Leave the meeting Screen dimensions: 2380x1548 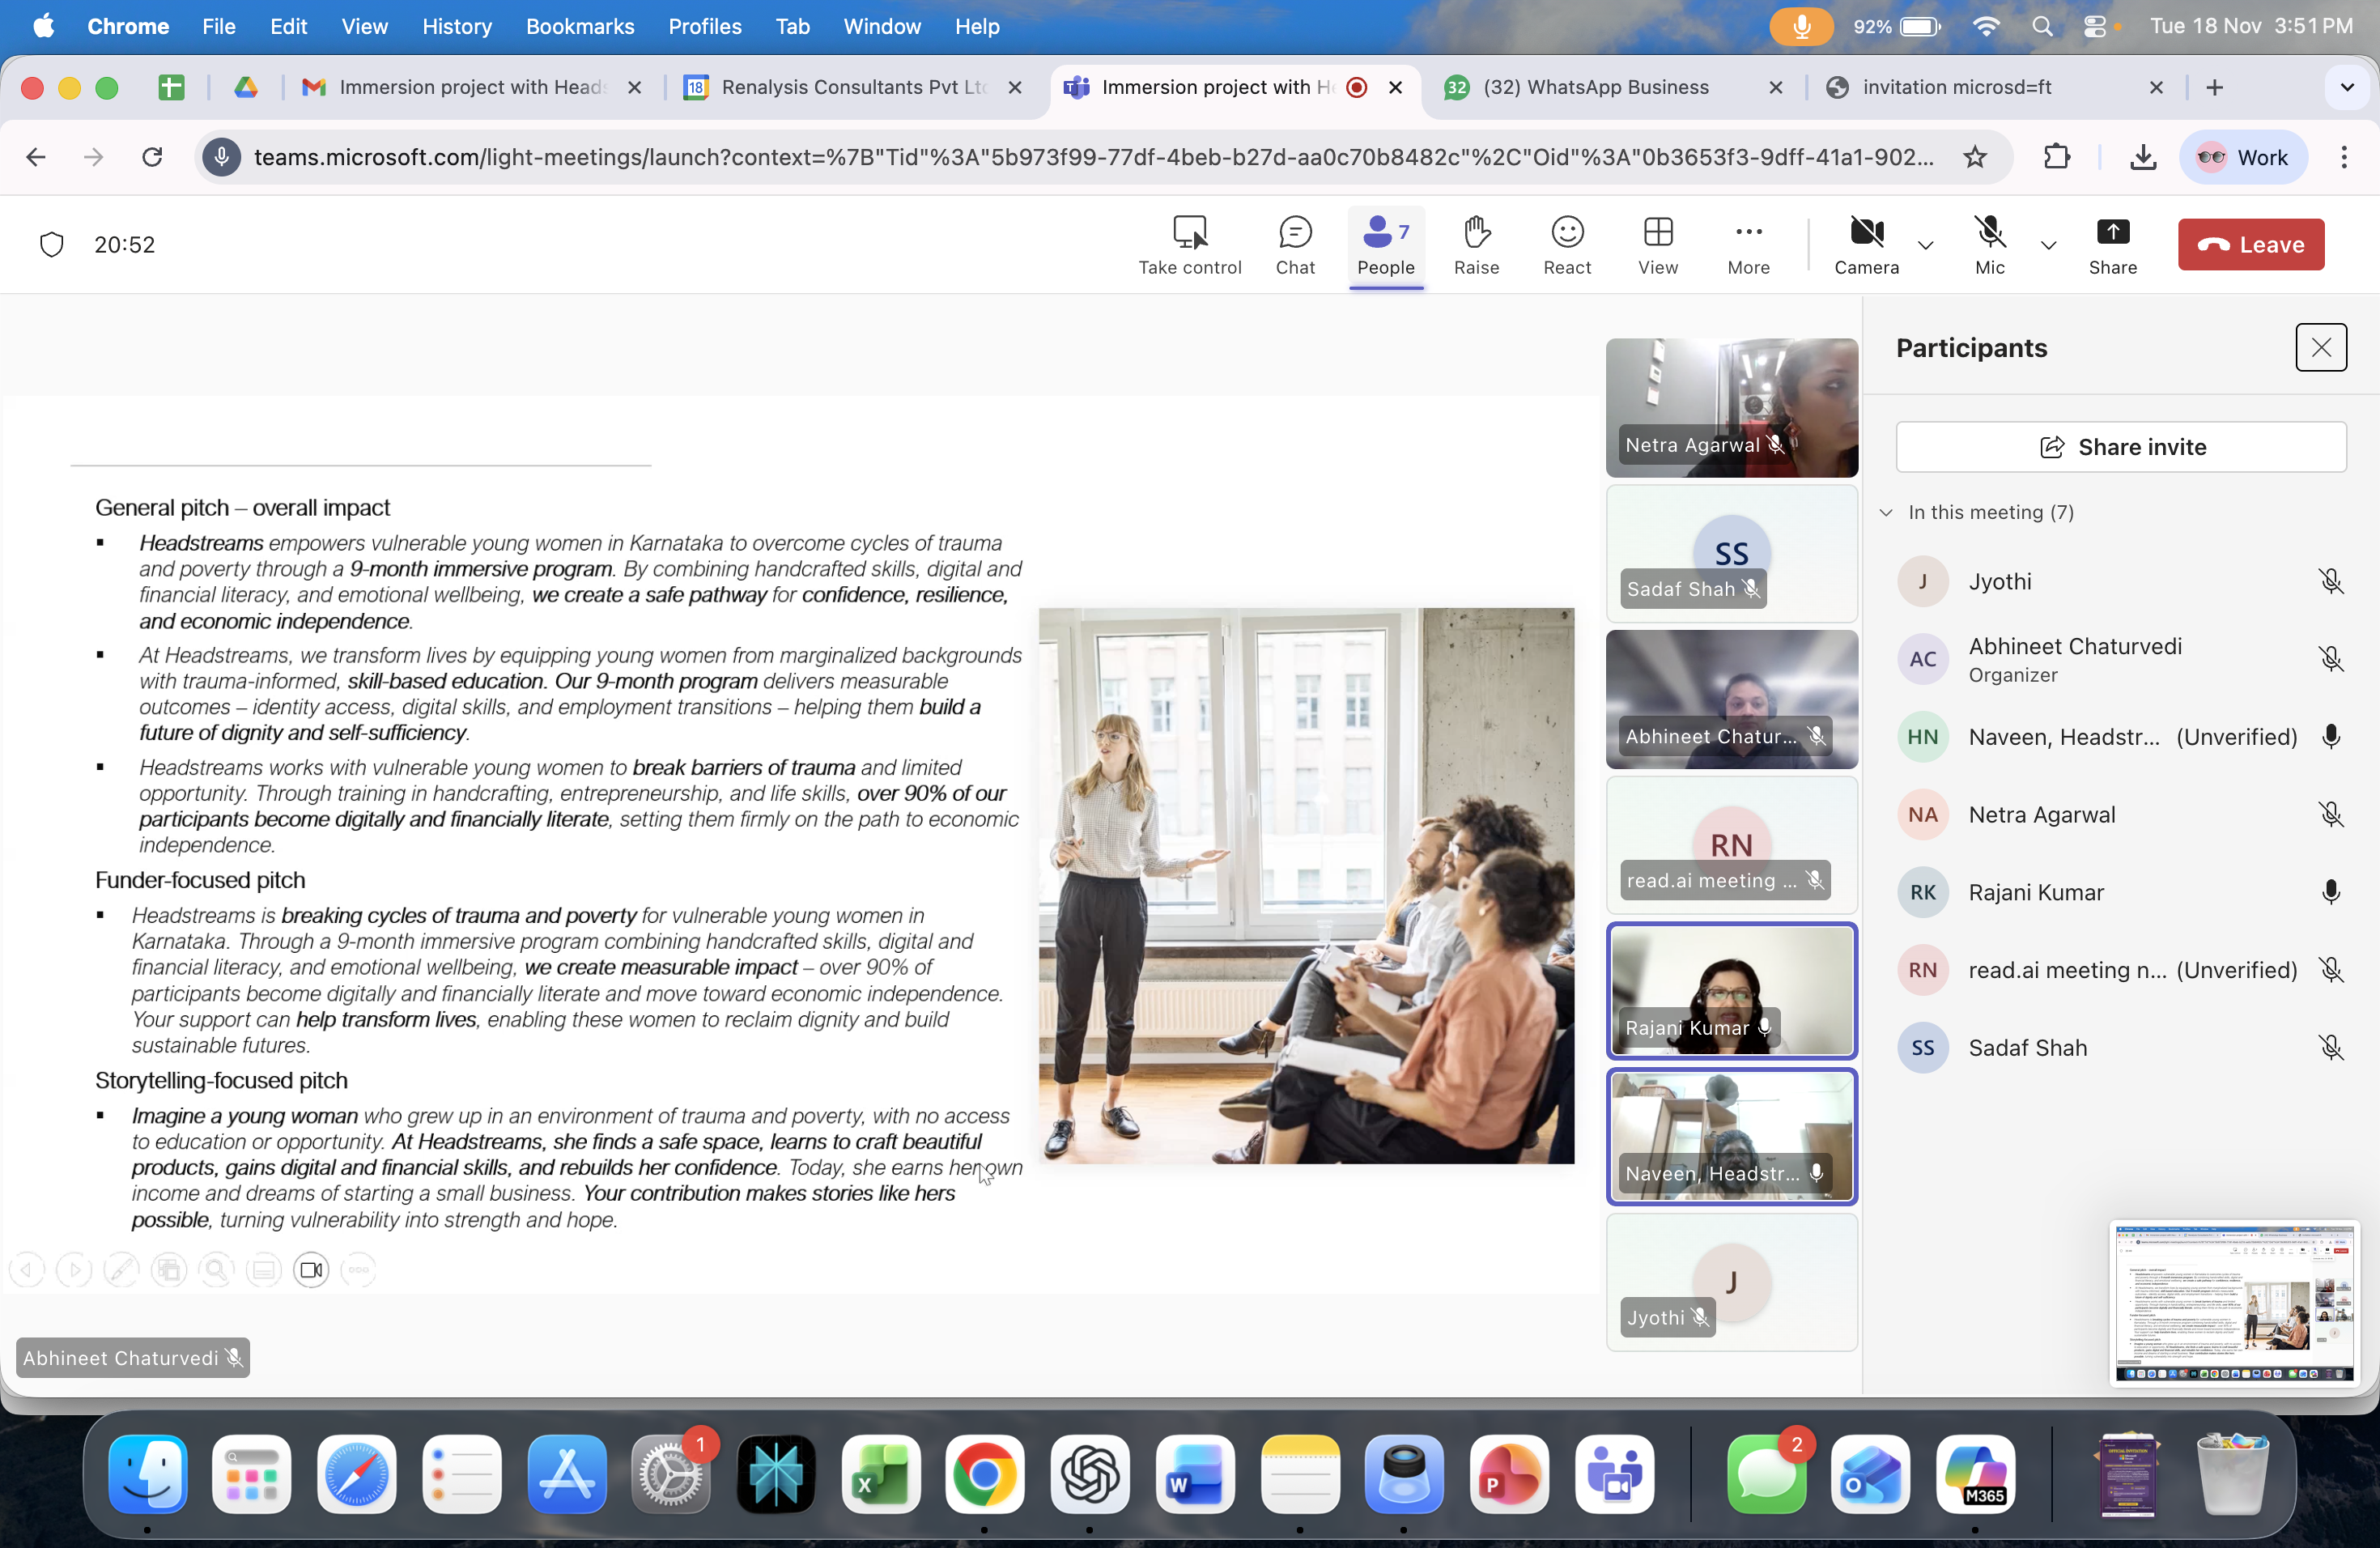click(x=2250, y=245)
